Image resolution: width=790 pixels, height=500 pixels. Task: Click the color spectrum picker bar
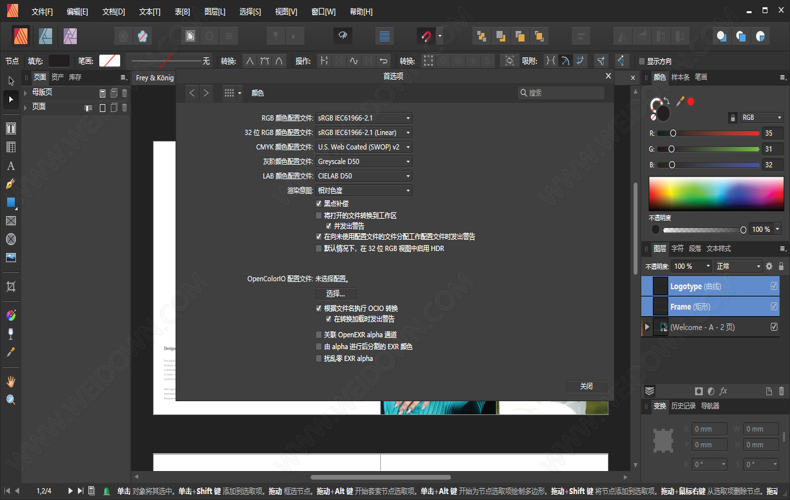(x=716, y=193)
